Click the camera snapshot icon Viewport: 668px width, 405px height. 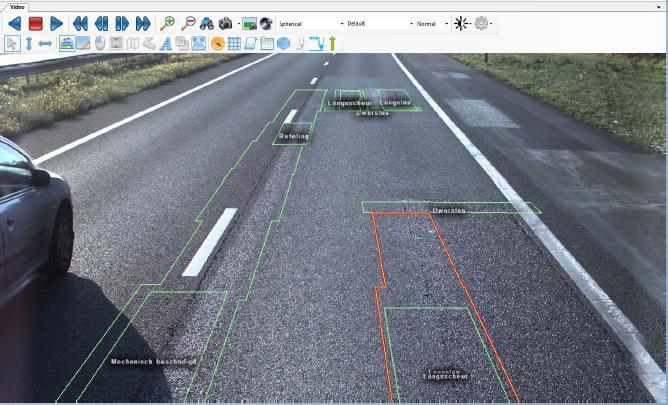click(x=225, y=23)
